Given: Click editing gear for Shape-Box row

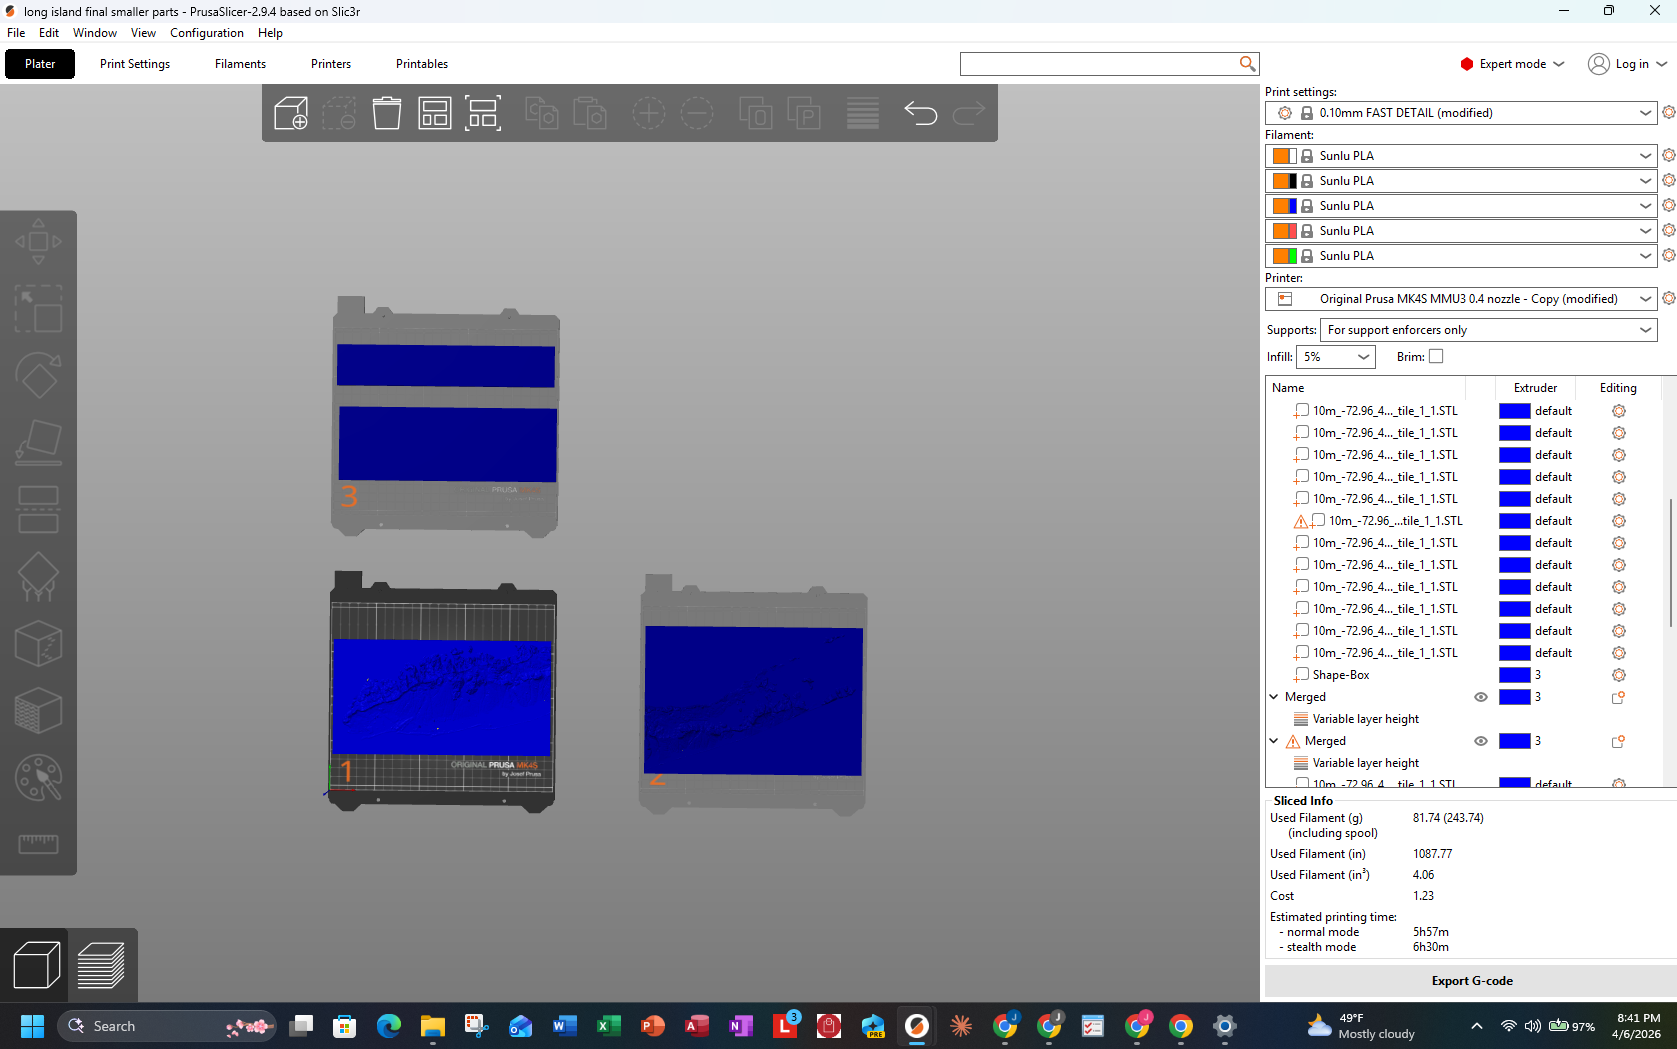Looking at the screenshot, I should (1618, 675).
